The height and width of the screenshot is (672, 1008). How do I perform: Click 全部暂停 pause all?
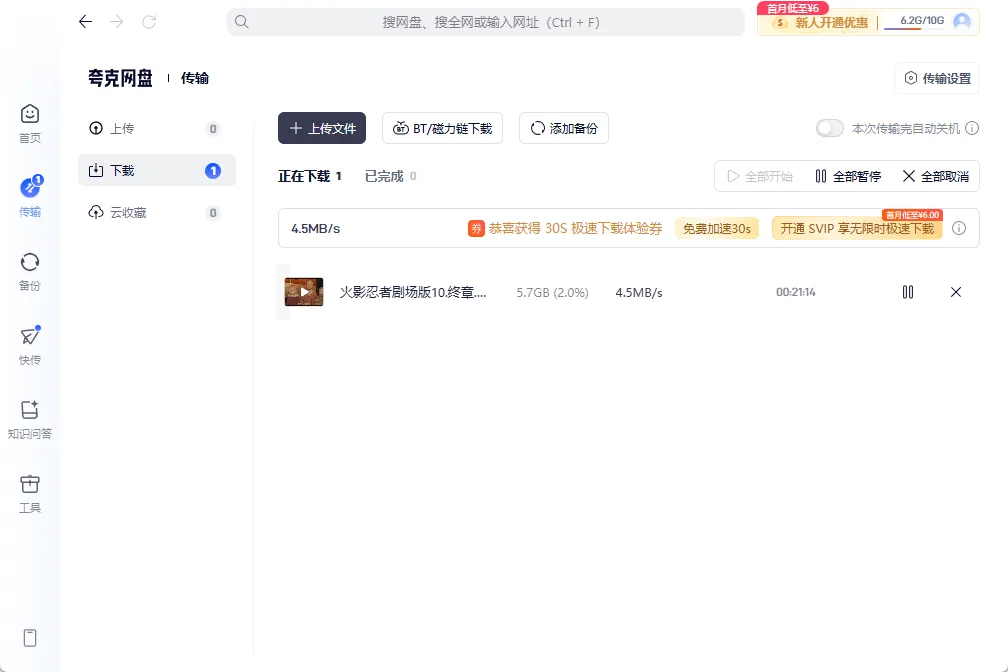pos(848,176)
